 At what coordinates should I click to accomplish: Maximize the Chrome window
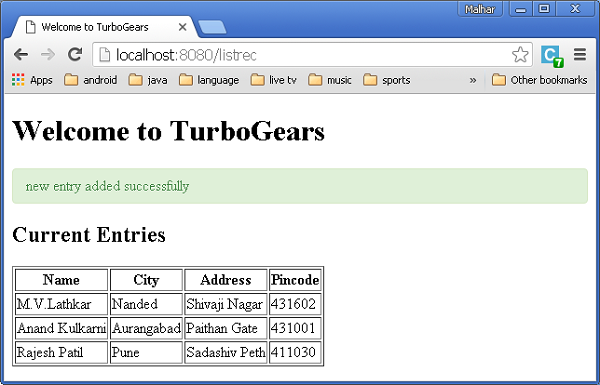click(x=544, y=9)
